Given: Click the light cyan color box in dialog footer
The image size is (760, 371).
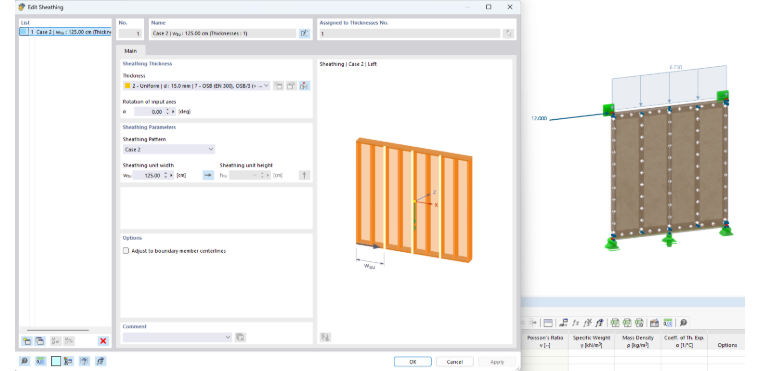Looking at the screenshot, I should click(x=56, y=361).
